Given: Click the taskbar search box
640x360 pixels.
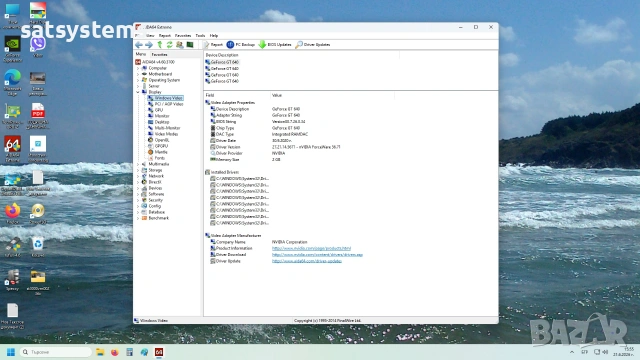Looking at the screenshot, I should point(56,352).
